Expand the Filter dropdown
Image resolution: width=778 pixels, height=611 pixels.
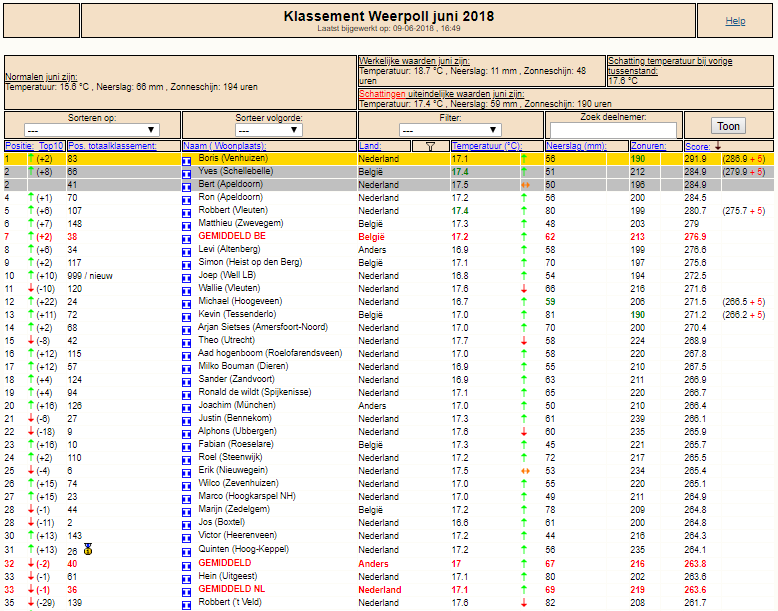click(x=450, y=130)
